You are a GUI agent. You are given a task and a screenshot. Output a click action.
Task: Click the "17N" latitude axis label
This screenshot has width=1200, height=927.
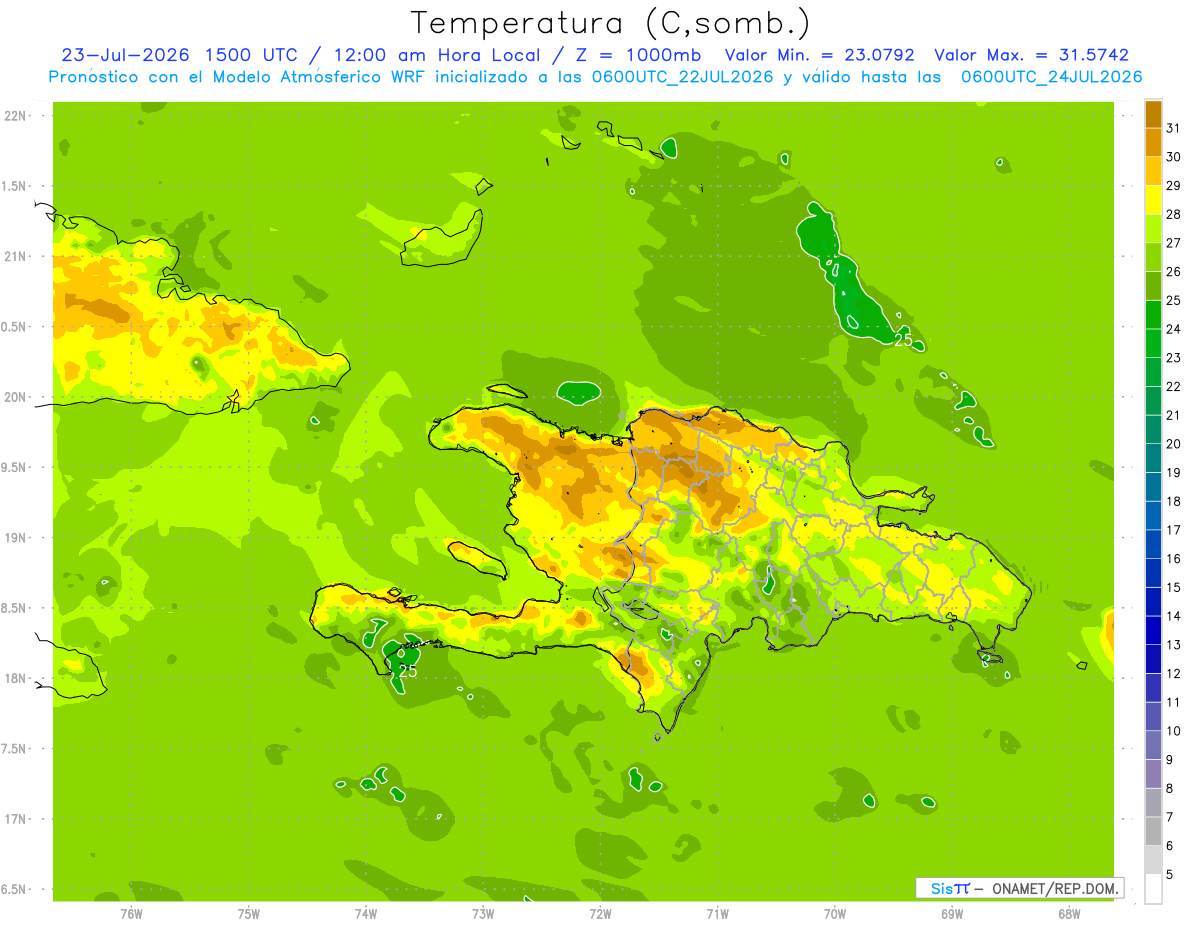[14, 819]
